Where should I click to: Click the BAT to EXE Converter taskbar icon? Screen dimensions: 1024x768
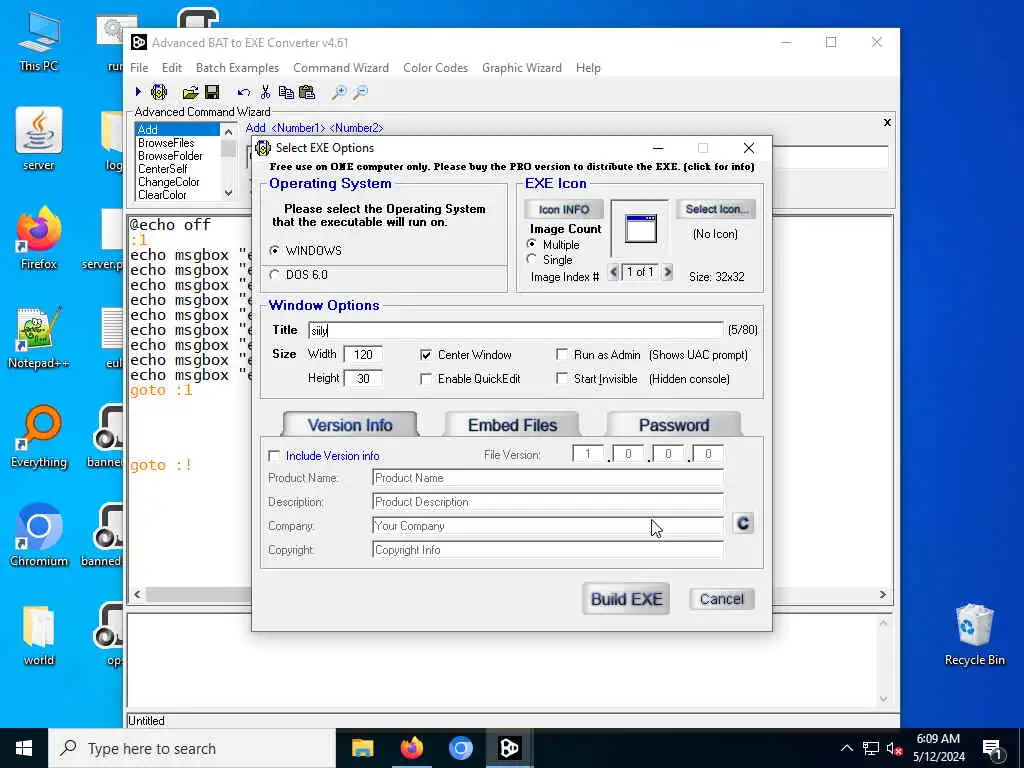click(509, 748)
